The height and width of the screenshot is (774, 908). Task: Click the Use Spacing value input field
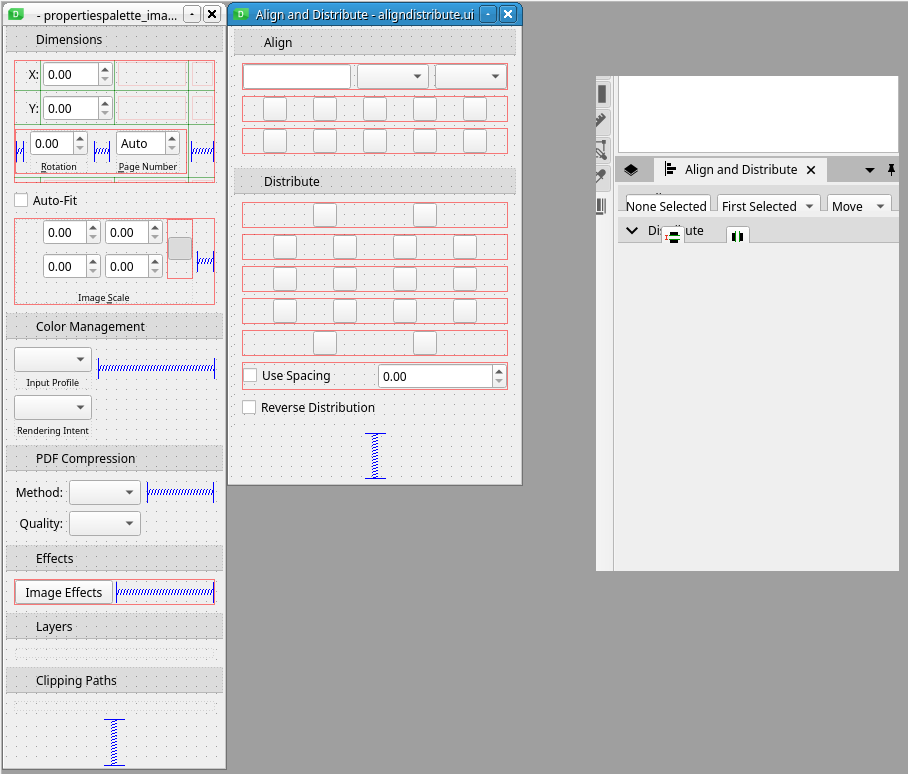tap(435, 376)
